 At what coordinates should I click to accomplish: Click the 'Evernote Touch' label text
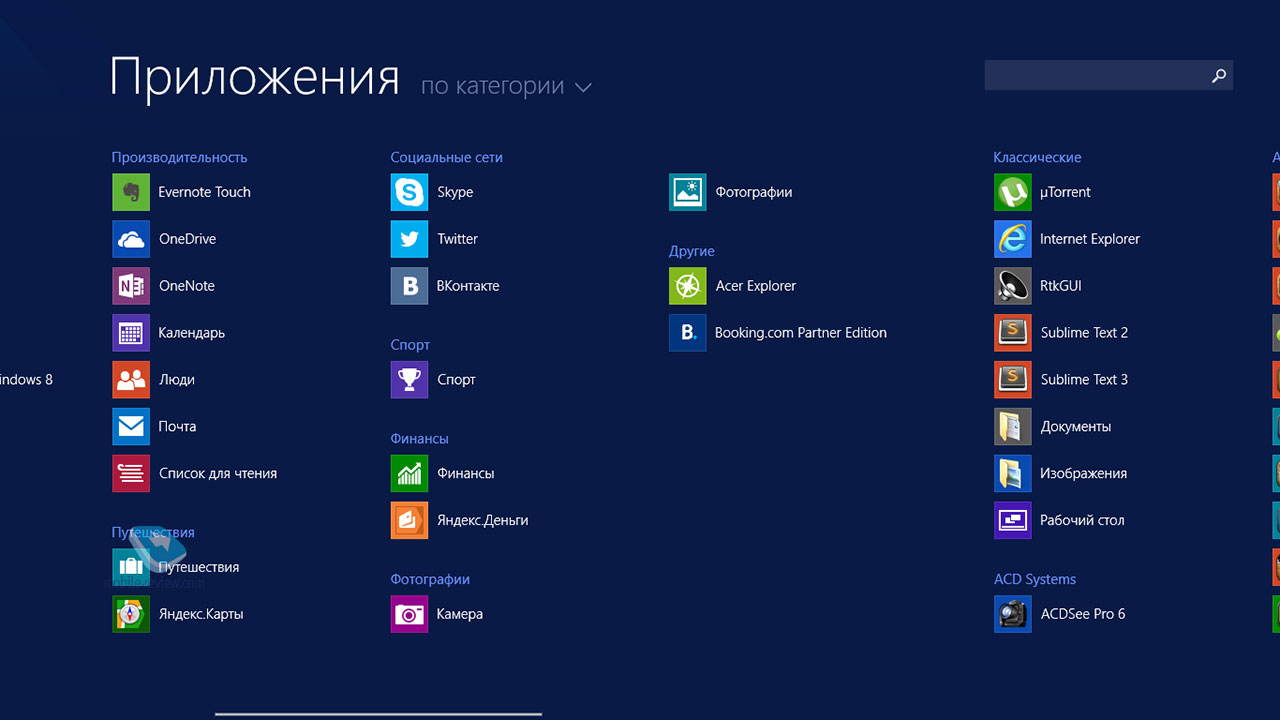click(205, 192)
